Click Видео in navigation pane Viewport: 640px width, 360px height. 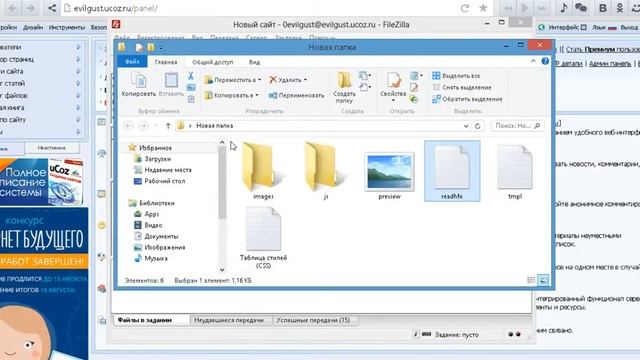coord(148,225)
